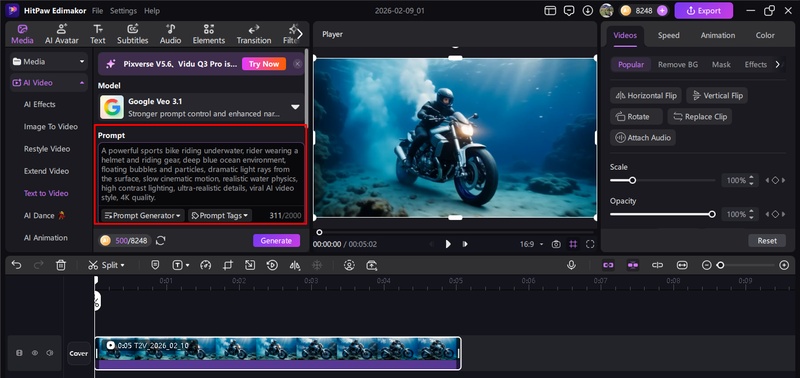Zoom in the timeline with plus icon
Image resolution: width=800 pixels, height=378 pixels.
tap(784, 265)
